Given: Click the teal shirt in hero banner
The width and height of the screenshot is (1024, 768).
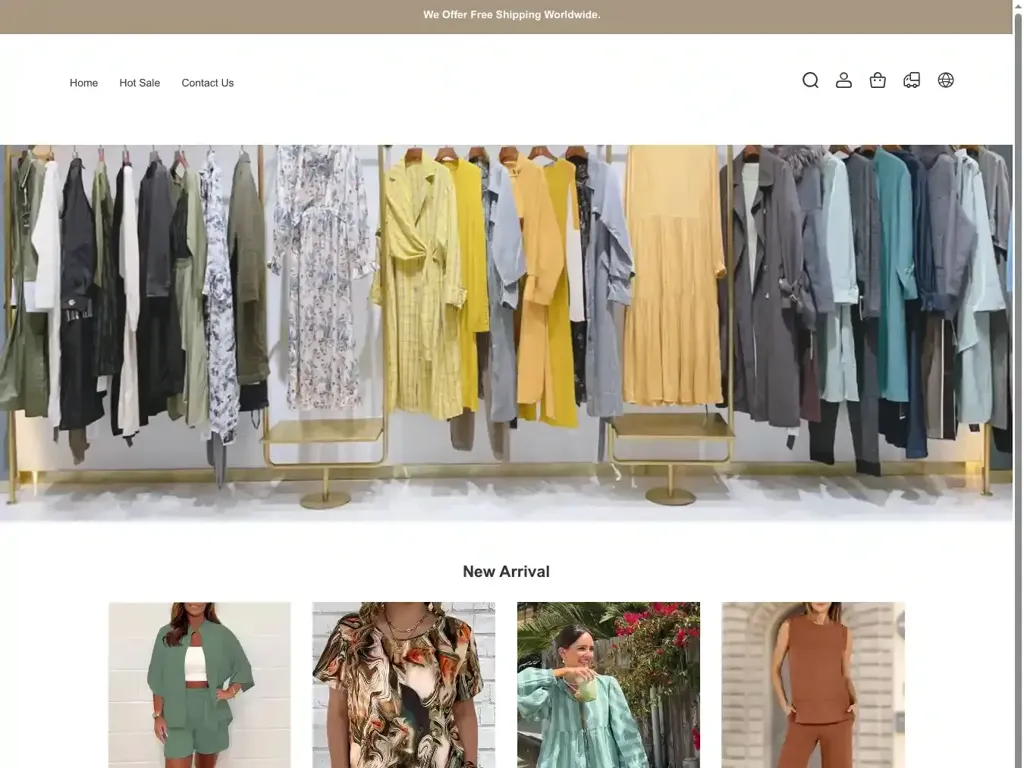Looking at the screenshot, I should pyautogui.click(x=892, y=270).
